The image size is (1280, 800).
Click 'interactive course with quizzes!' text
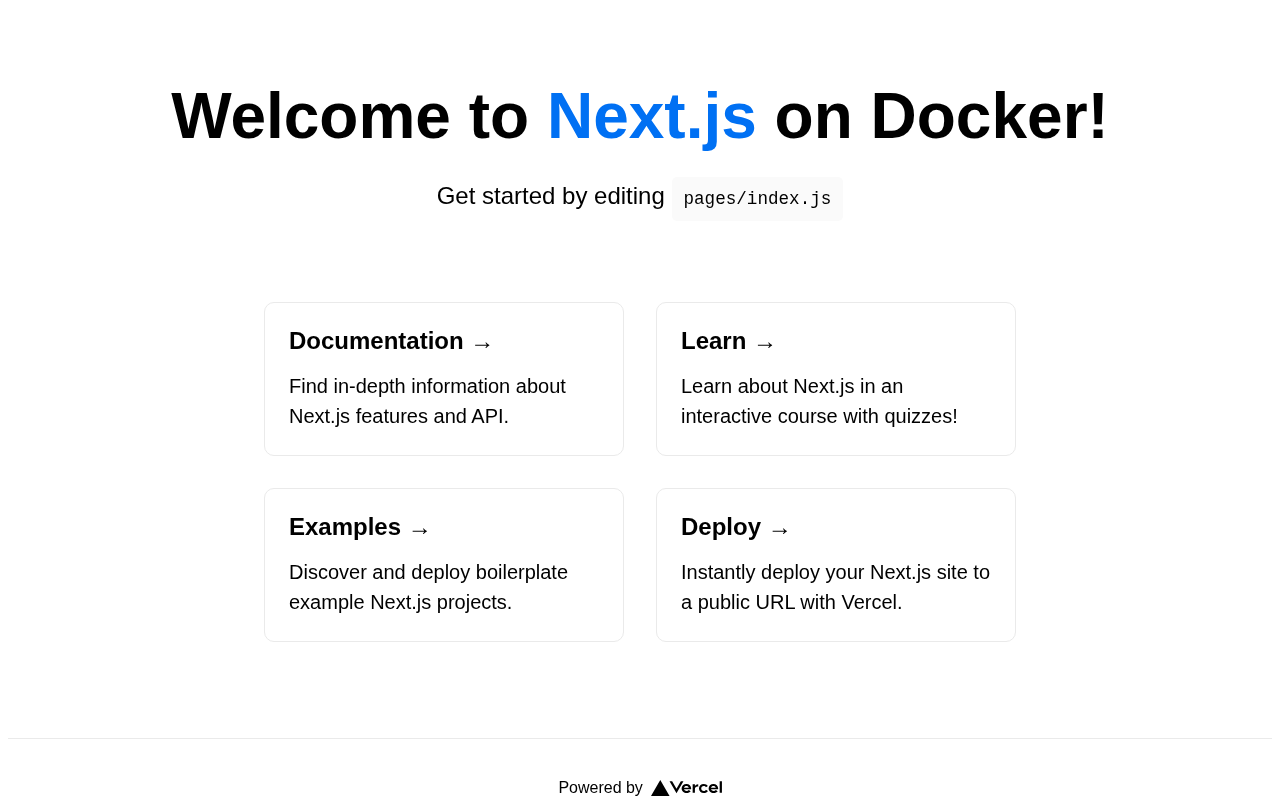coord(819,416)
